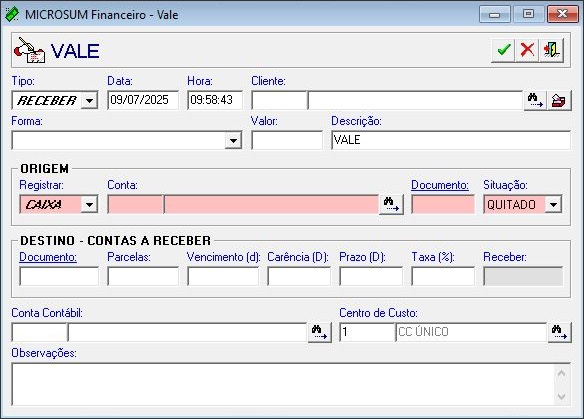Click the Conta Contábil description field
584x419 pixels.
[188, 332]
